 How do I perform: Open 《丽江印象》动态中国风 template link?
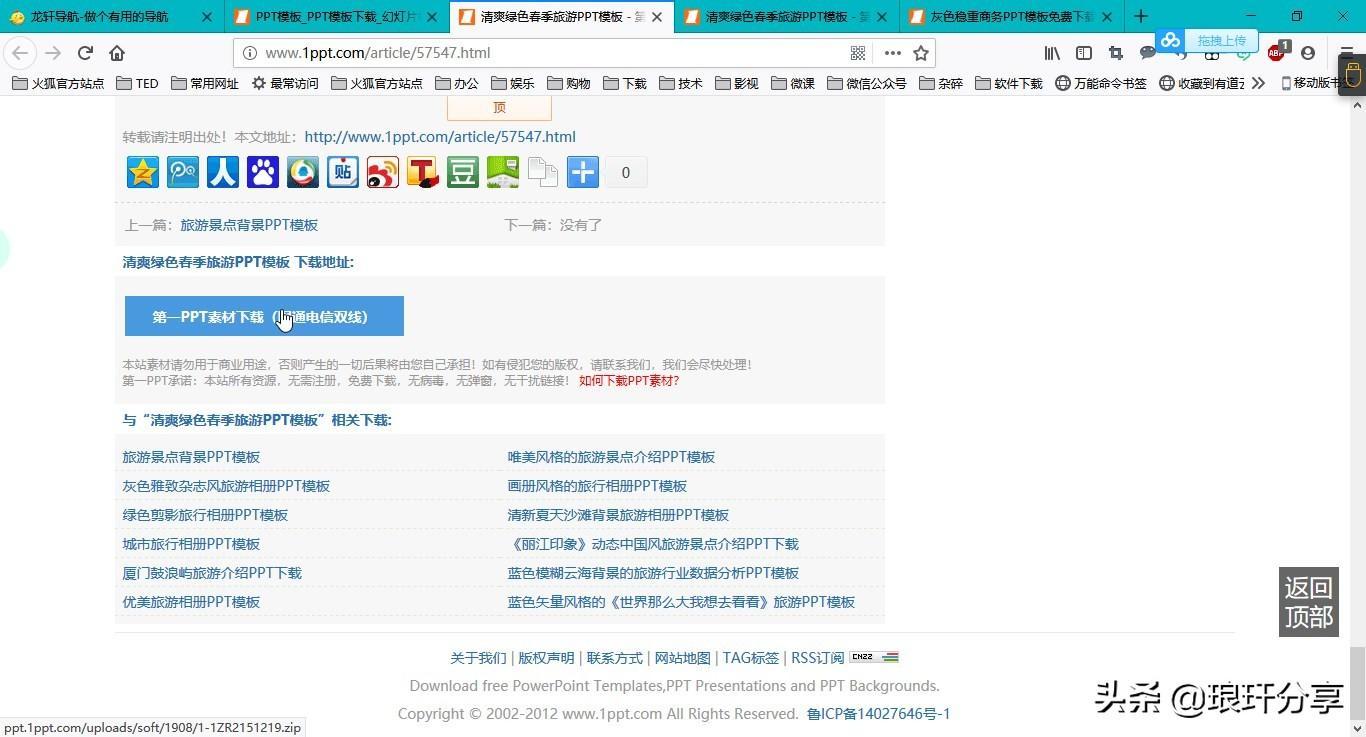pos(653,544)
